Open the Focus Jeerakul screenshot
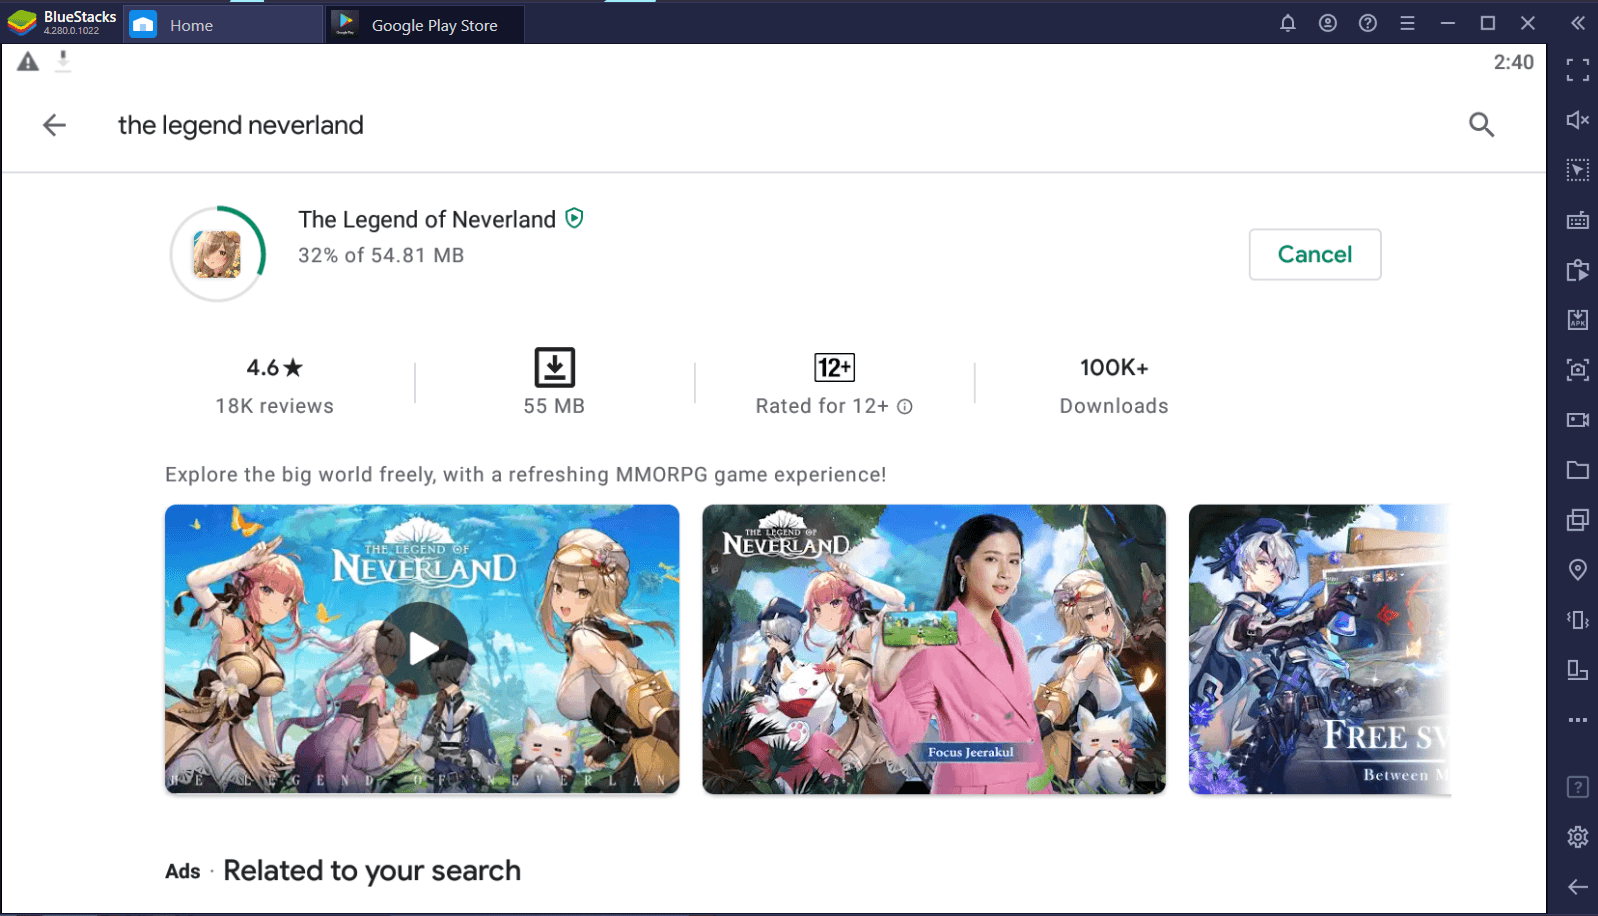Image resolution: width=1598 pixels, height=916 pixels. (x=934, y=649)
